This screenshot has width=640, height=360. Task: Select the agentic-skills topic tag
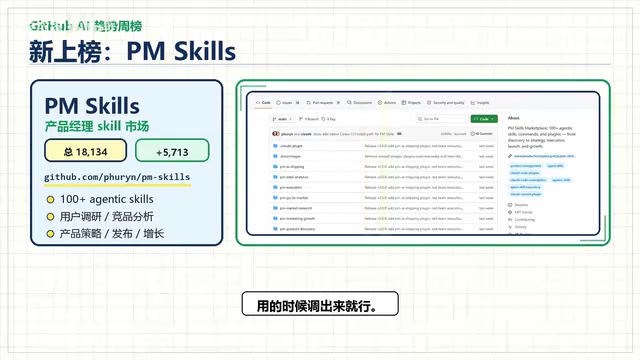562,180
